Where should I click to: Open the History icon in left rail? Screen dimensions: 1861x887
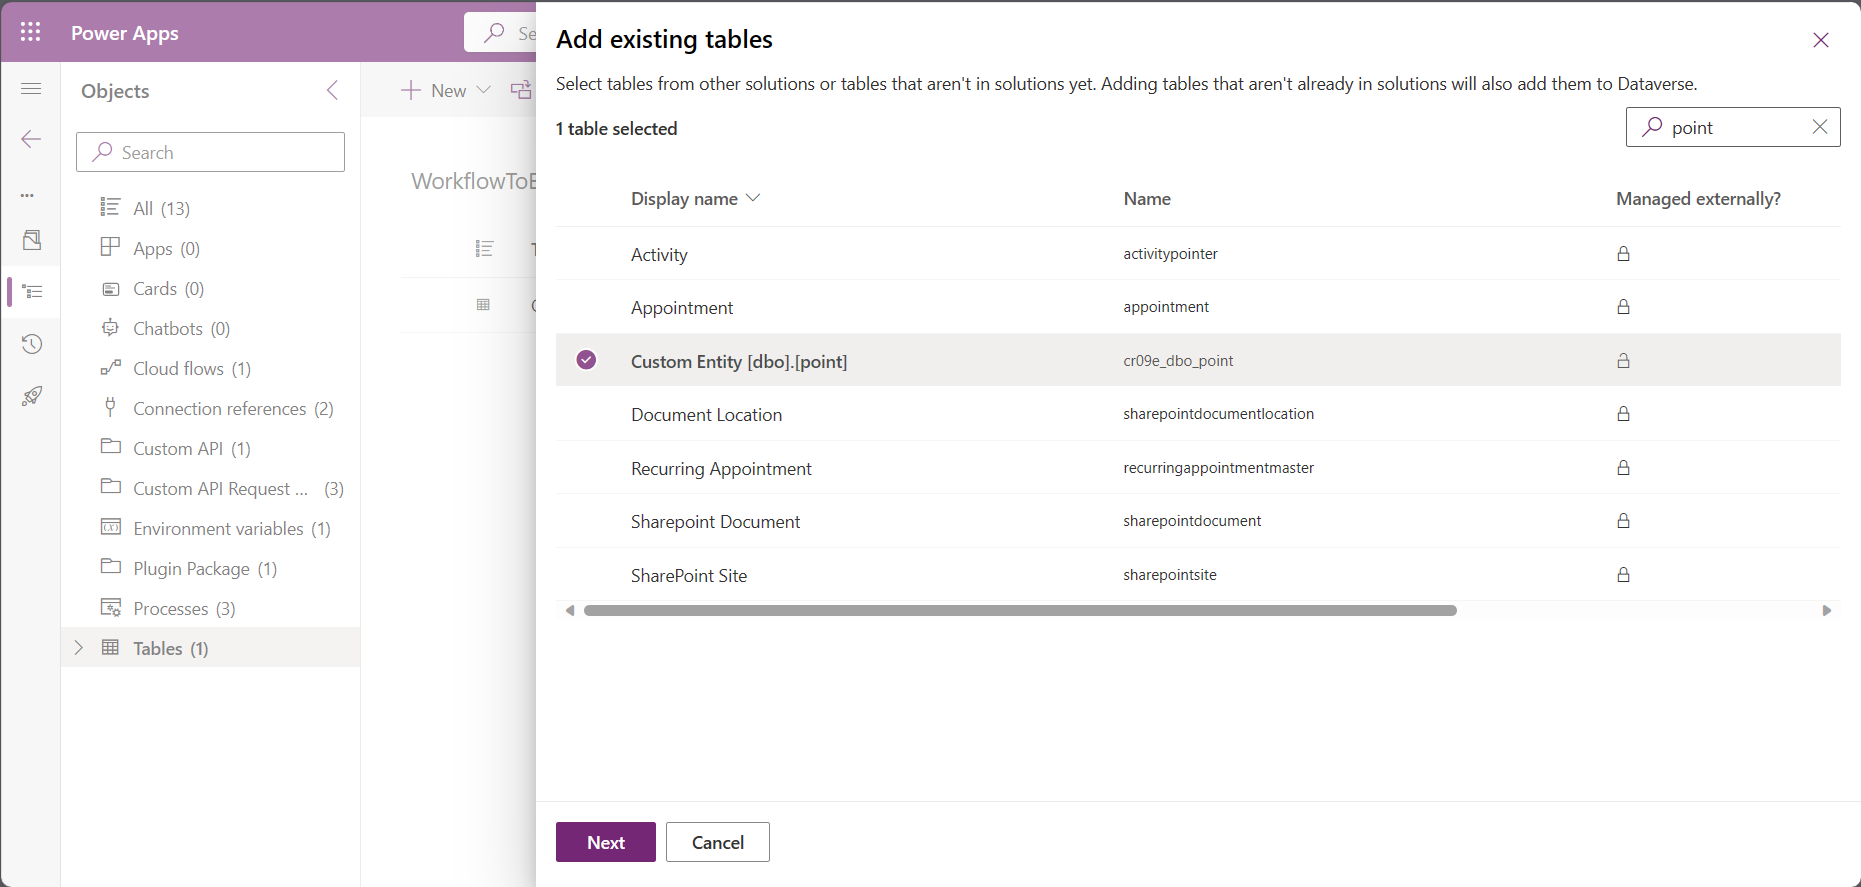pyautogui.click(x=32, y=344)
